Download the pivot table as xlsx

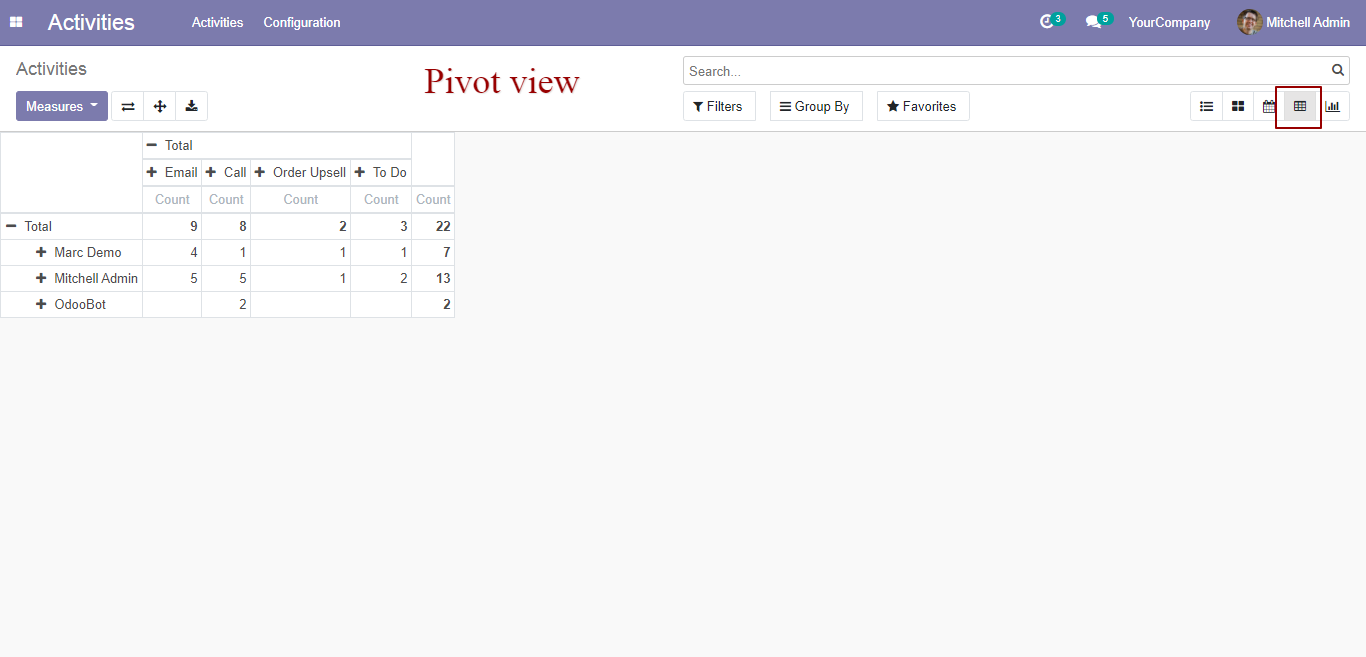191,106
